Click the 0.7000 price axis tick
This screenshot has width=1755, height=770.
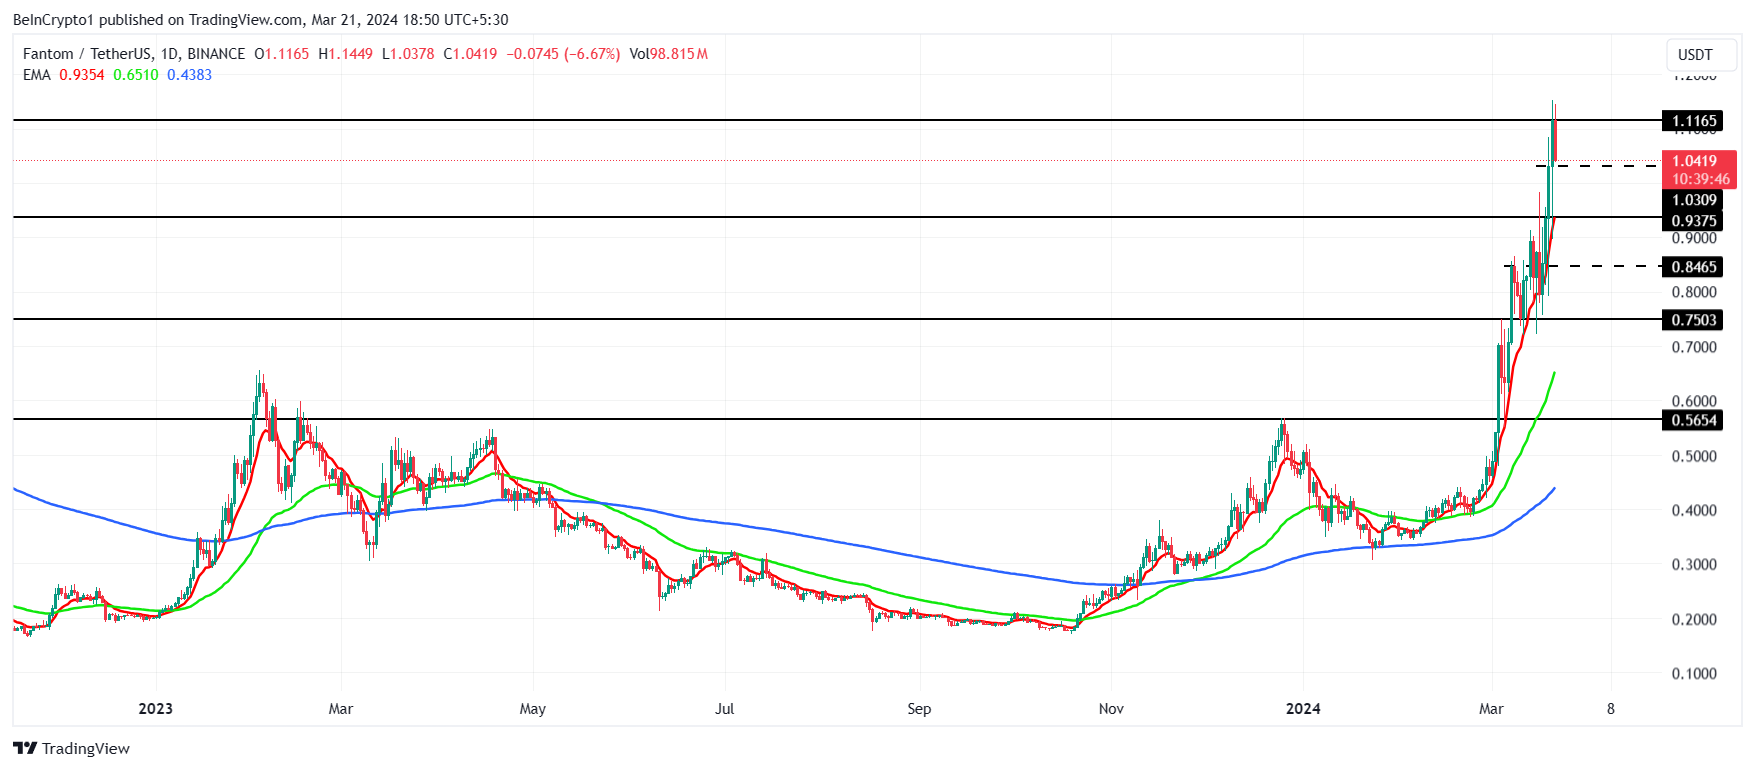(1694, 348)
